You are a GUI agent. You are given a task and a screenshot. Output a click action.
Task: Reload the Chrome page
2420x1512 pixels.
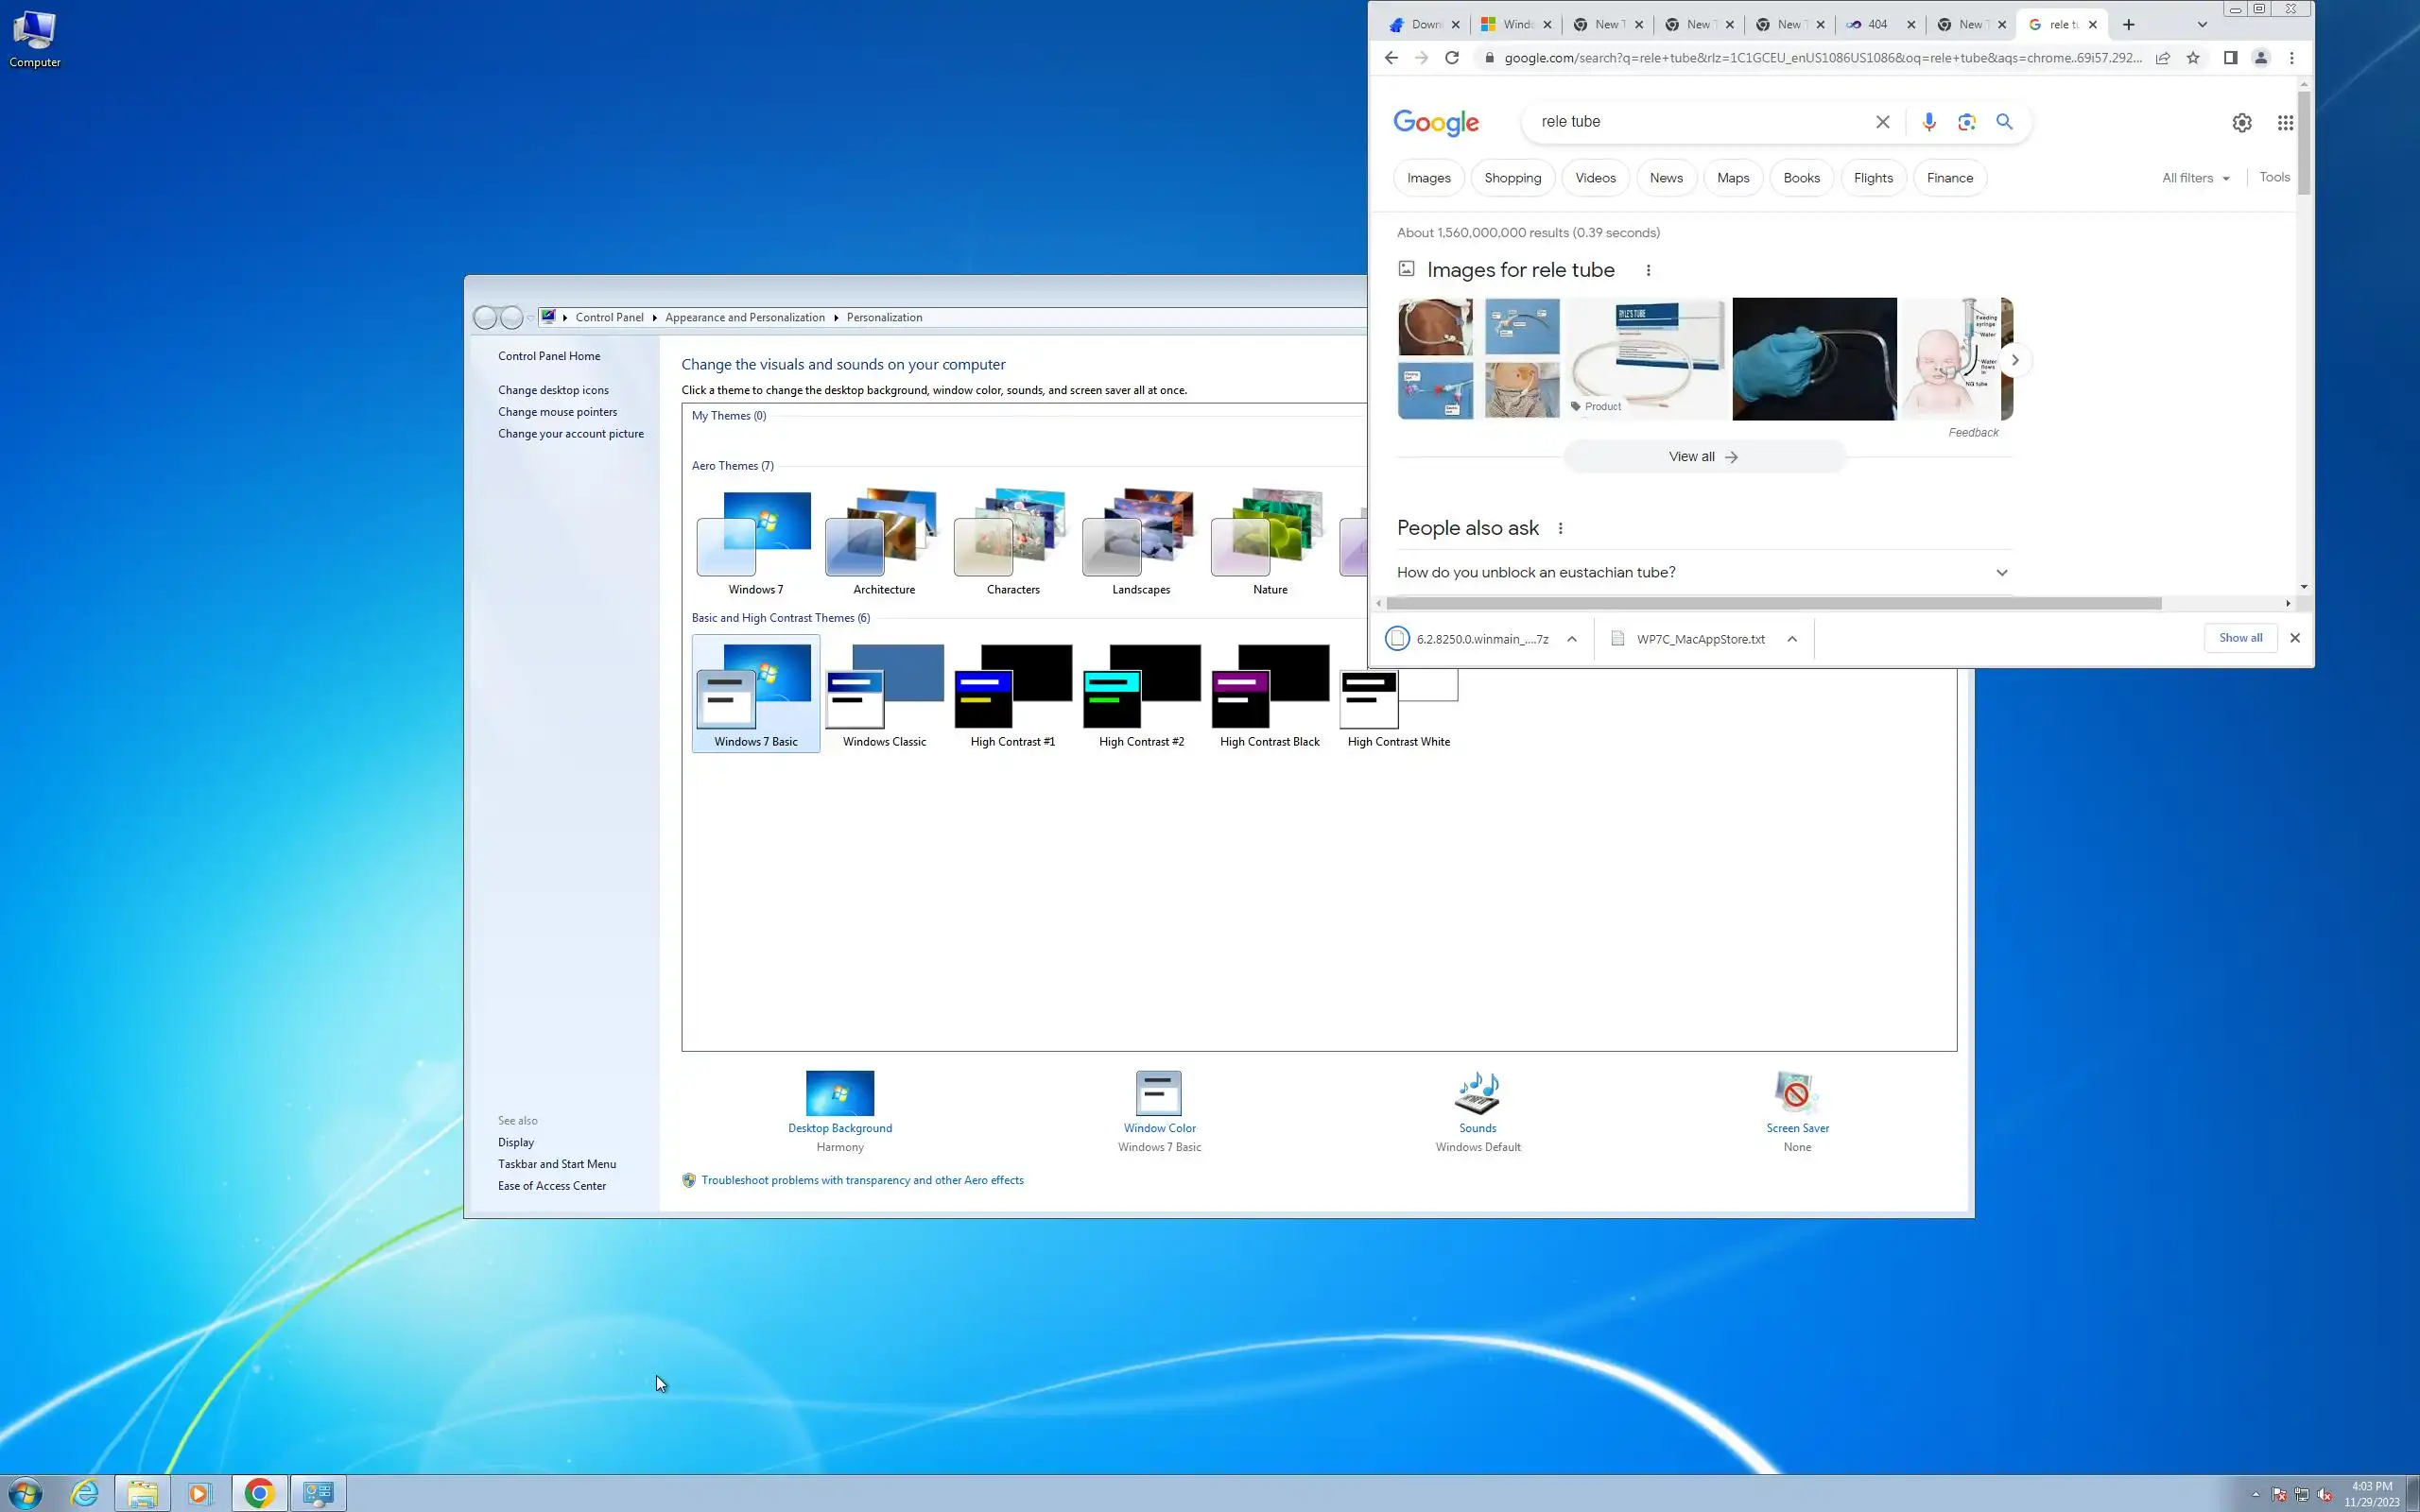(x=1452, y=58)
